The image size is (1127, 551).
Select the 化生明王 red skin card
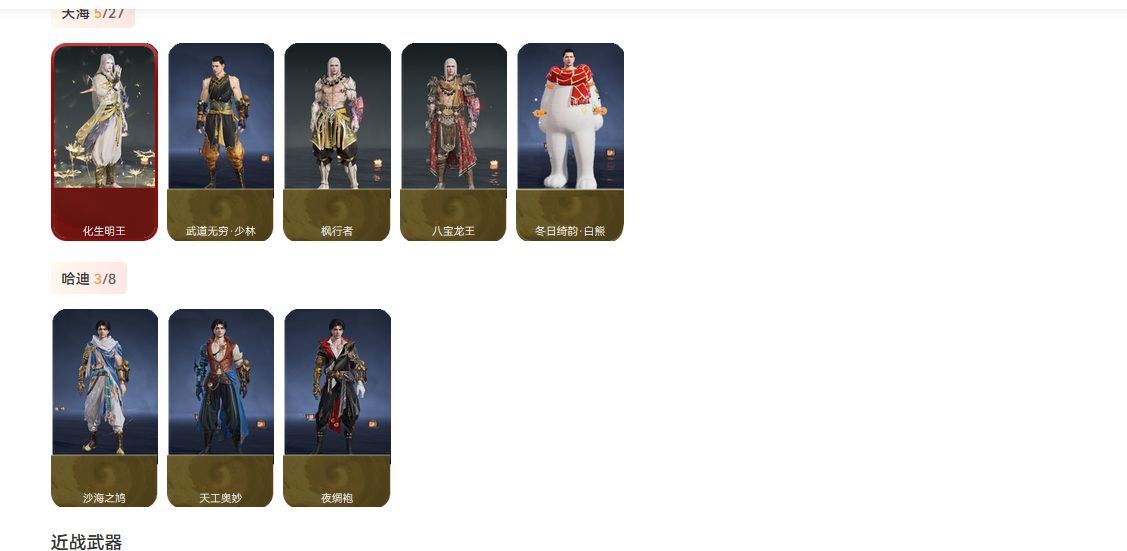tap(104, 142)
